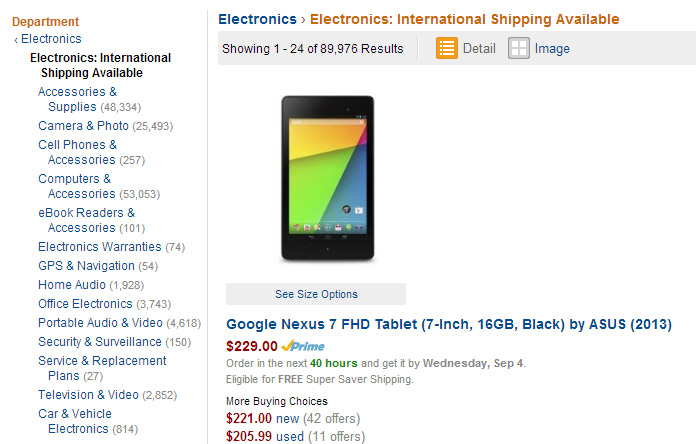Select Portable Audio & Video category
The height and width of the screenshot is (444, 696).
click(100, 323)
